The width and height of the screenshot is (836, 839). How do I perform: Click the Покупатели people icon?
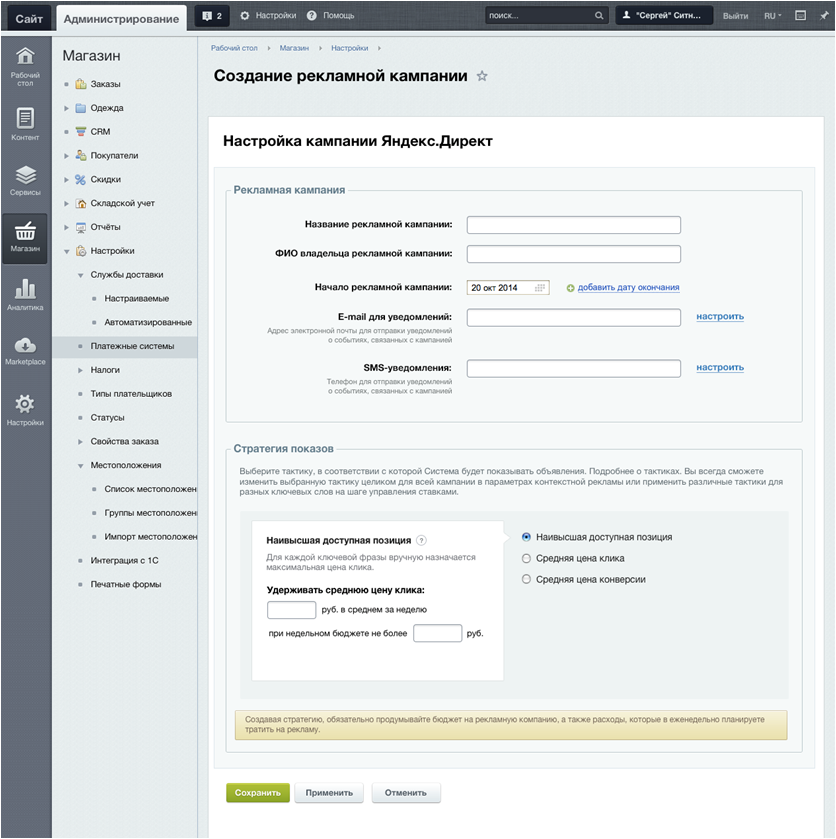(81, 155)
